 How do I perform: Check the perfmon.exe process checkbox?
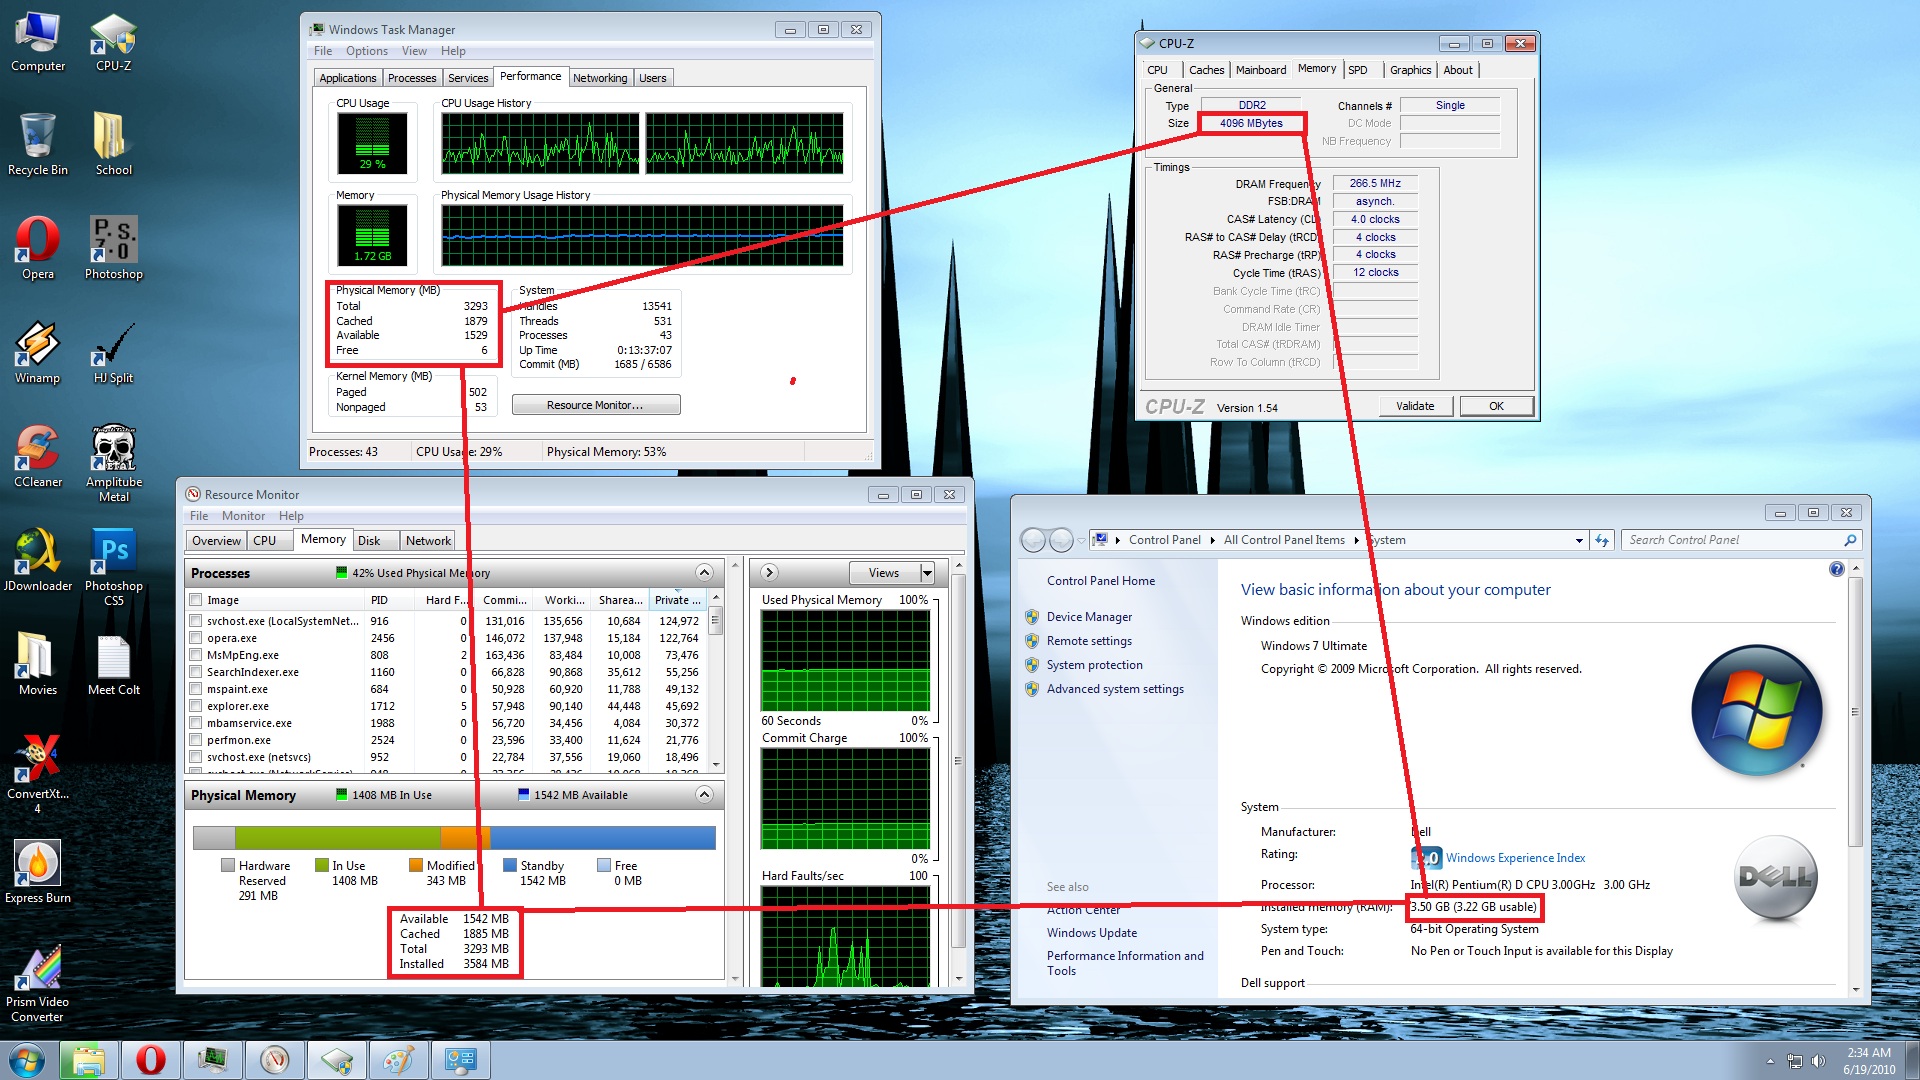(196, 740)
